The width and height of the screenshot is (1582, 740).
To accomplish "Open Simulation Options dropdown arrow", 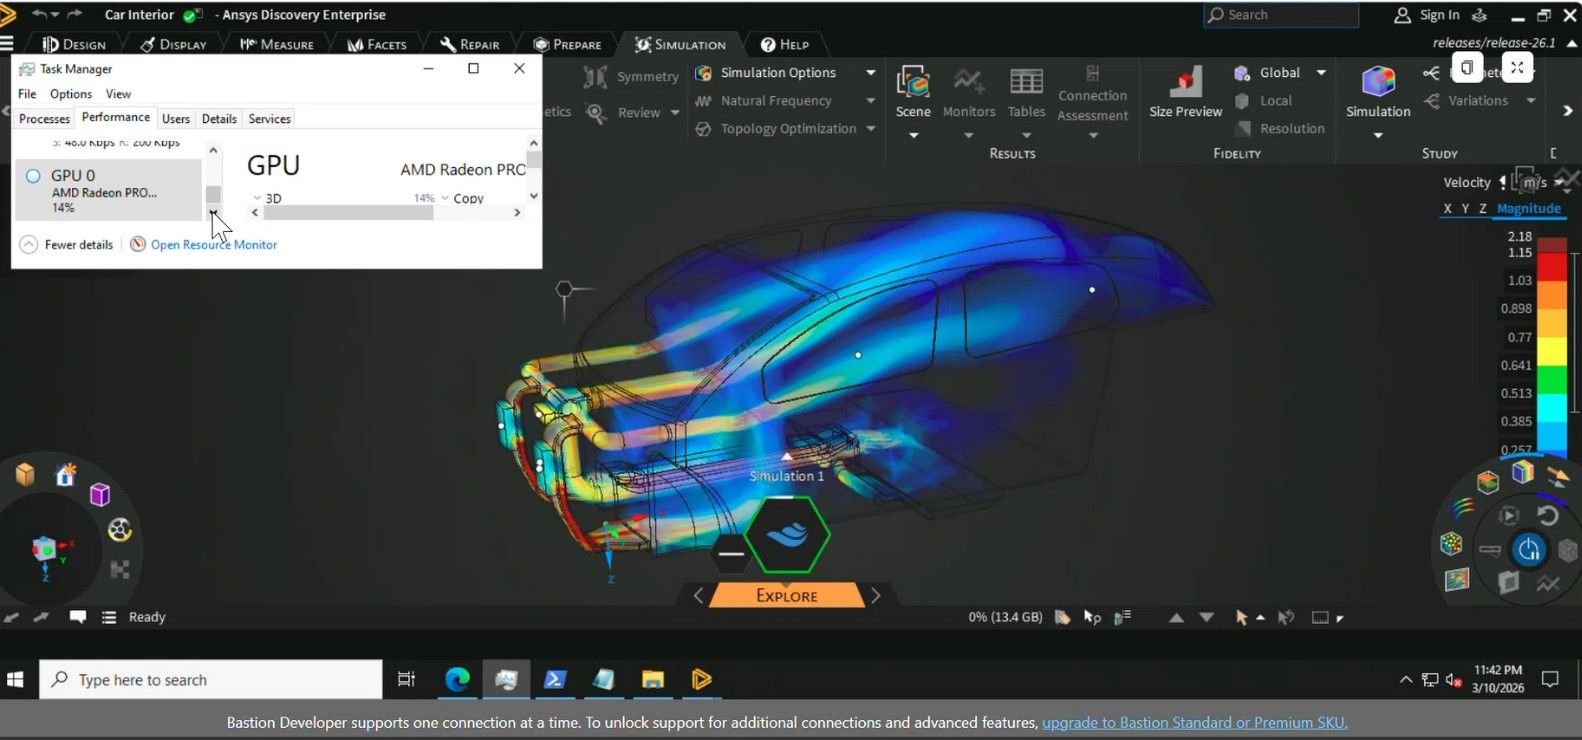I will [x=871, y=73].
